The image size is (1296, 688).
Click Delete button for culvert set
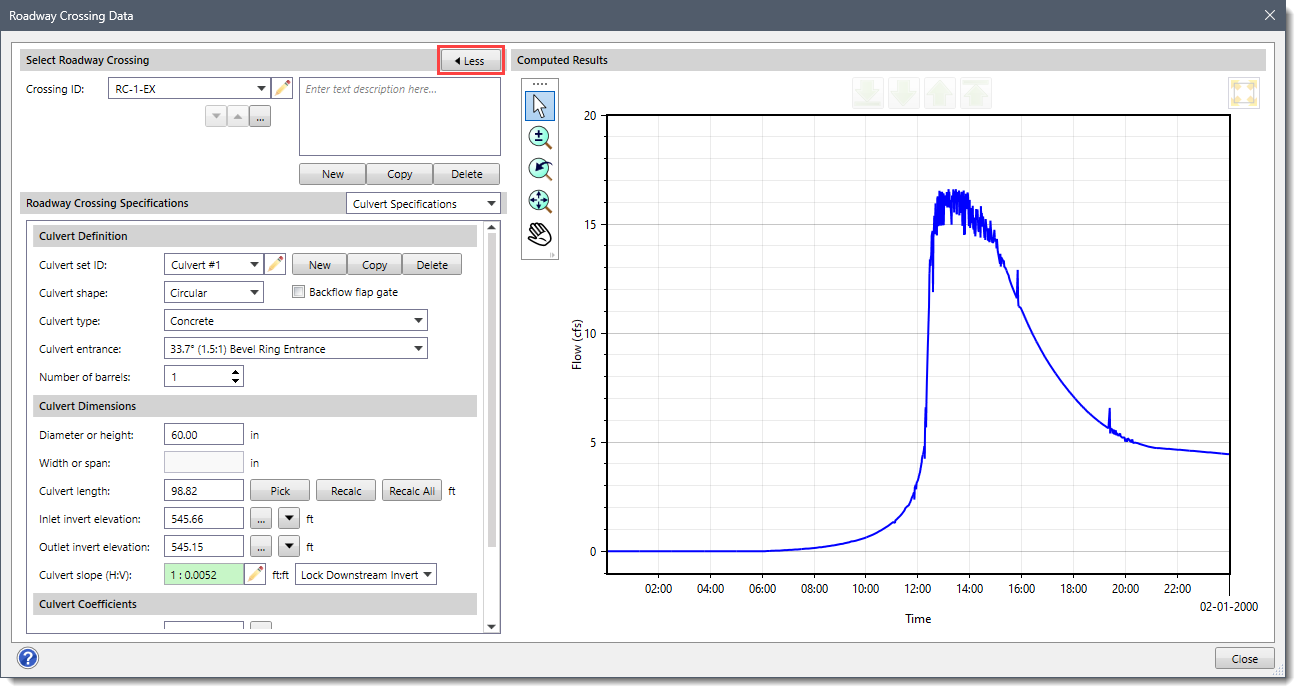click(x=432, y=265)
